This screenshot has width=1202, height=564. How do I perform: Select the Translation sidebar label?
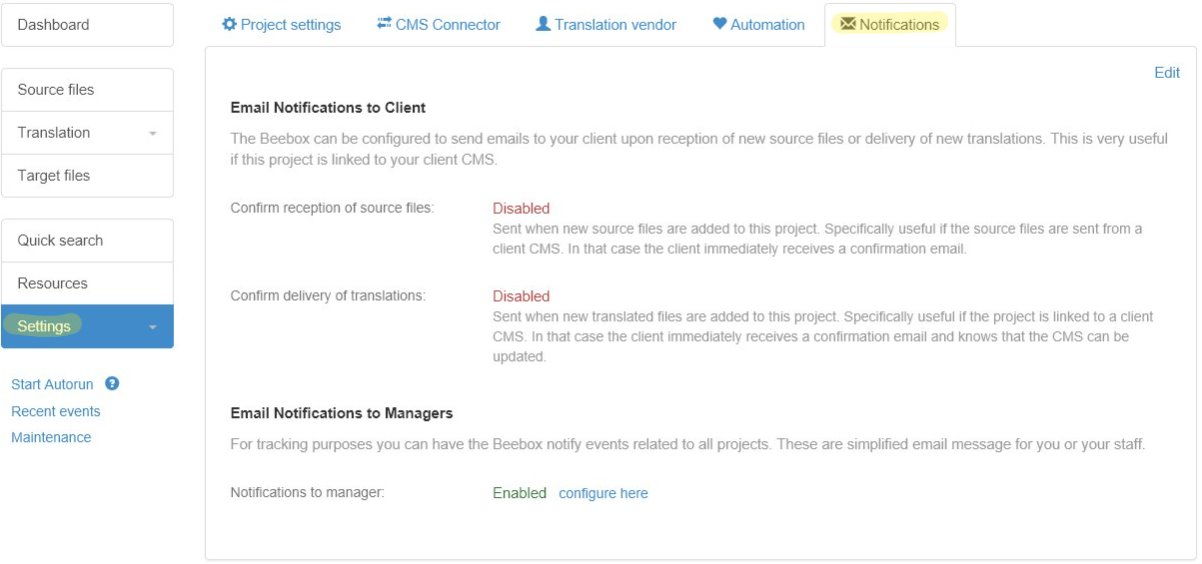tap(54, 133)
